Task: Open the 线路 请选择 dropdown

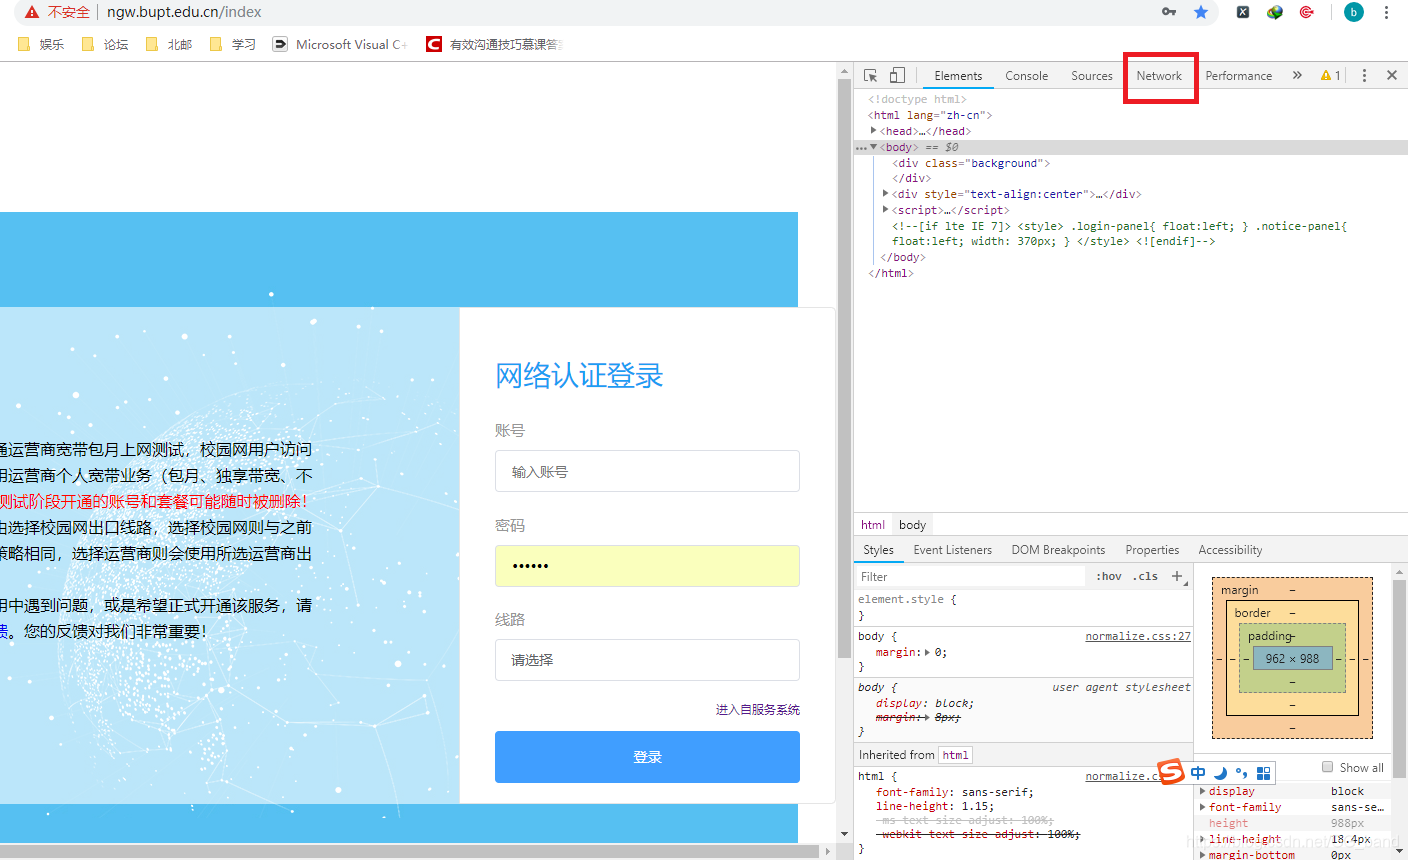Action: (647, 660)
